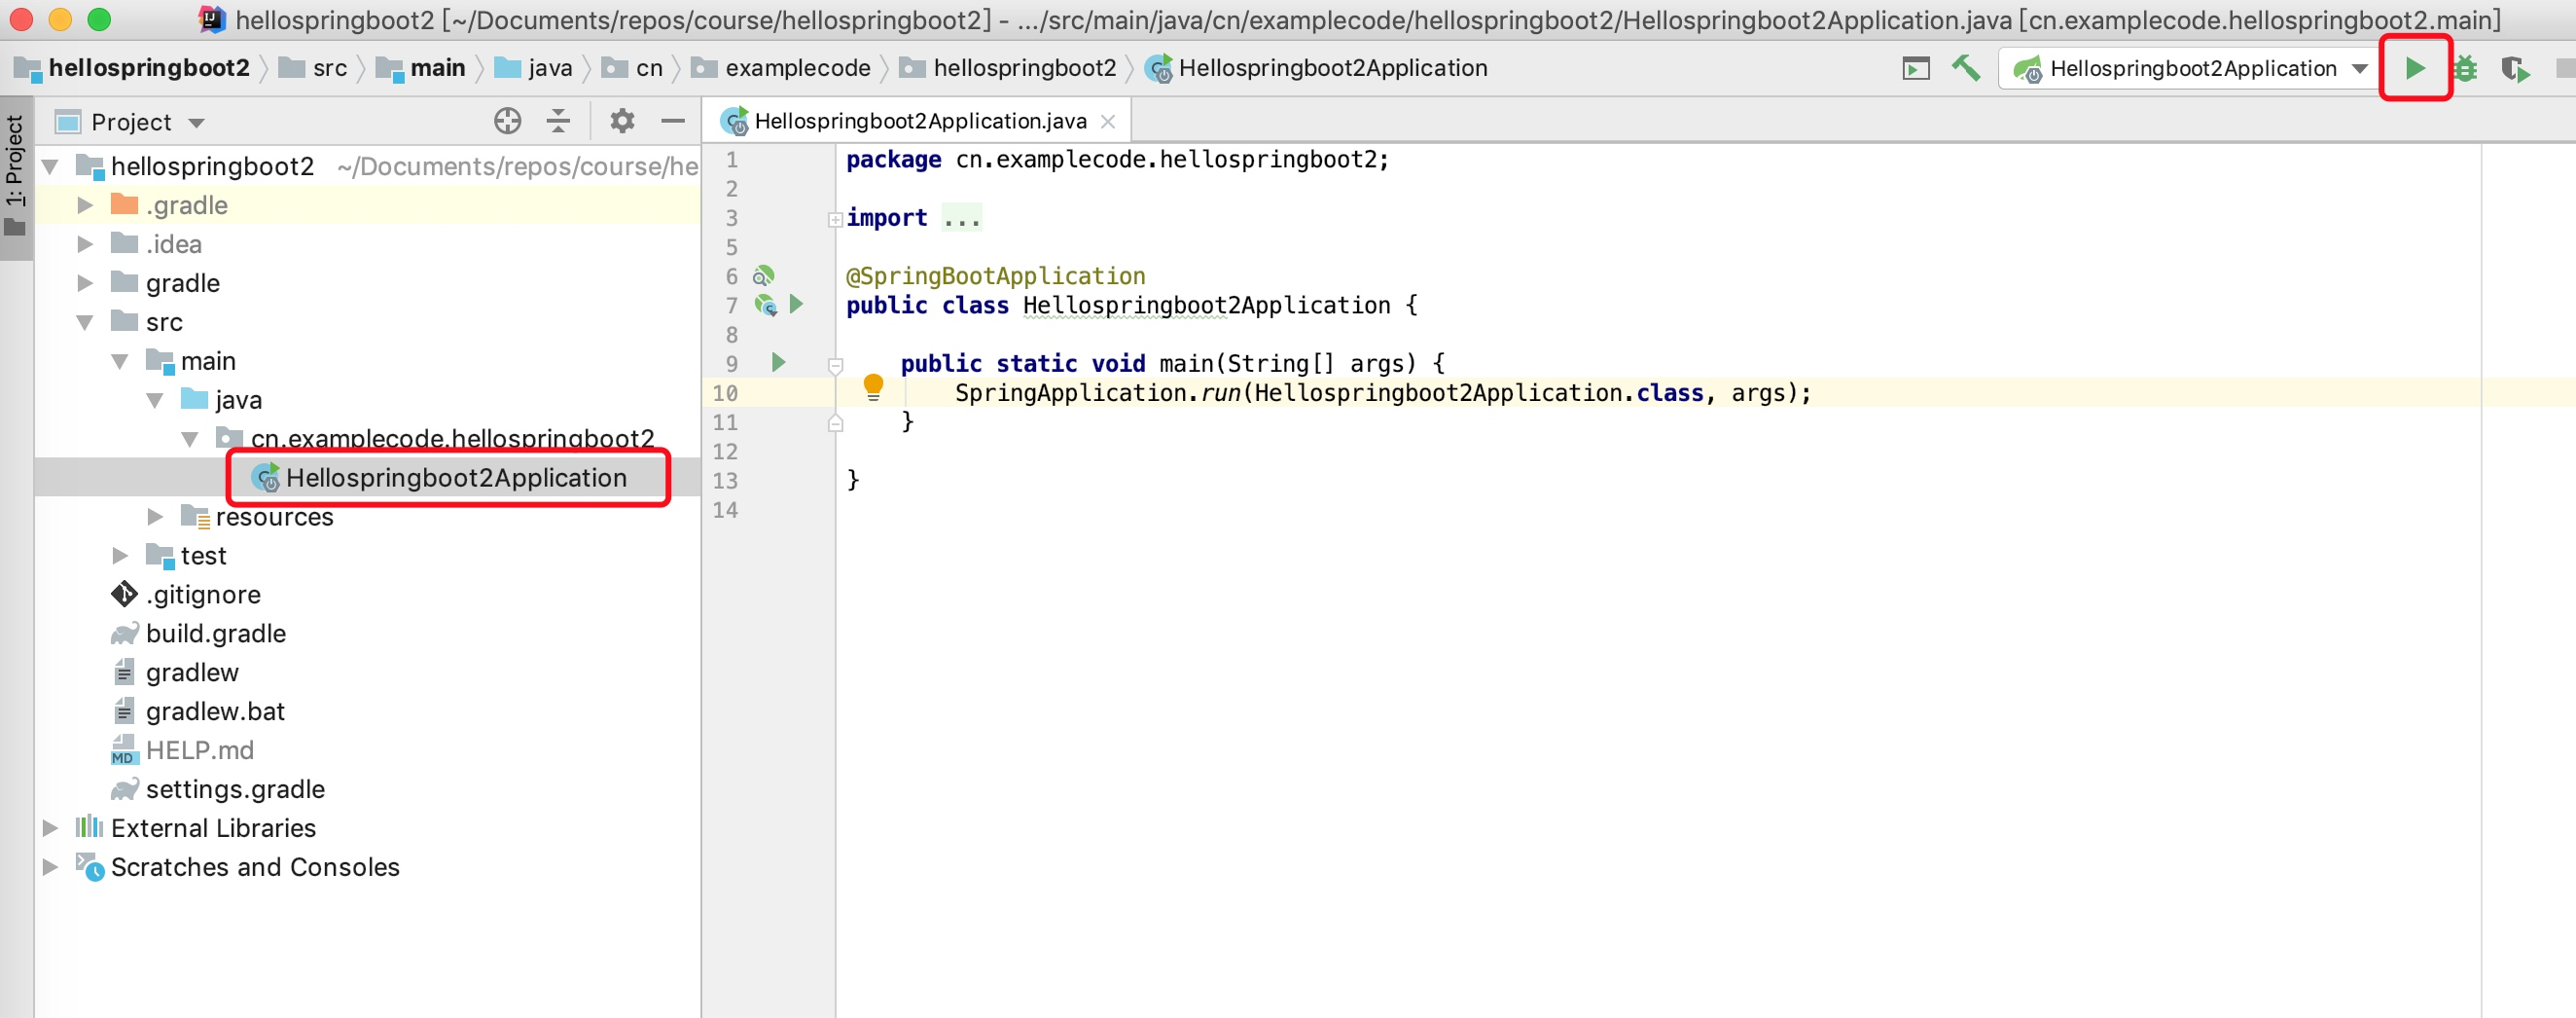Expand the .idea folder arrow

coord(86,244)
